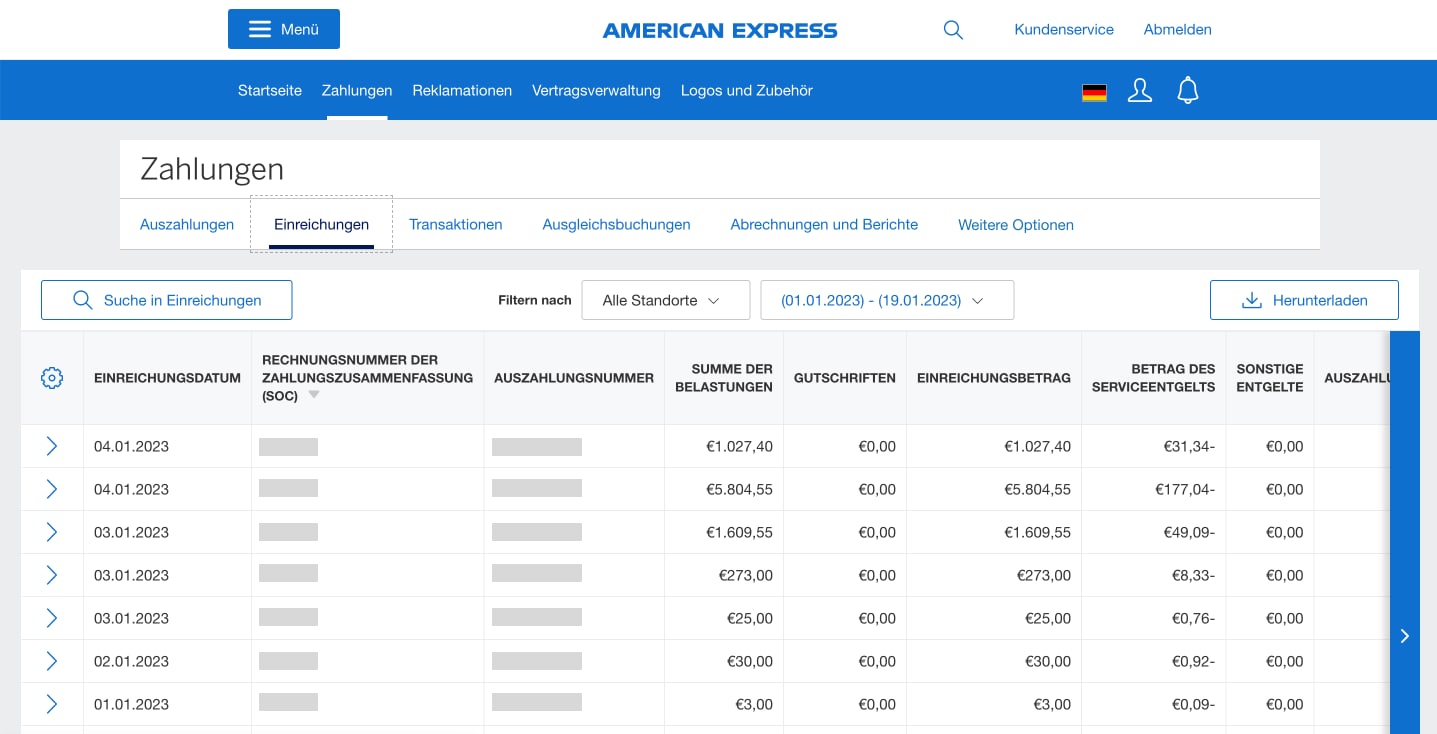The height and width of the screenshot is (734, 1437).
Task: Open Vertragsverwaltung from the navigation bar
Action: pos(596,90)
